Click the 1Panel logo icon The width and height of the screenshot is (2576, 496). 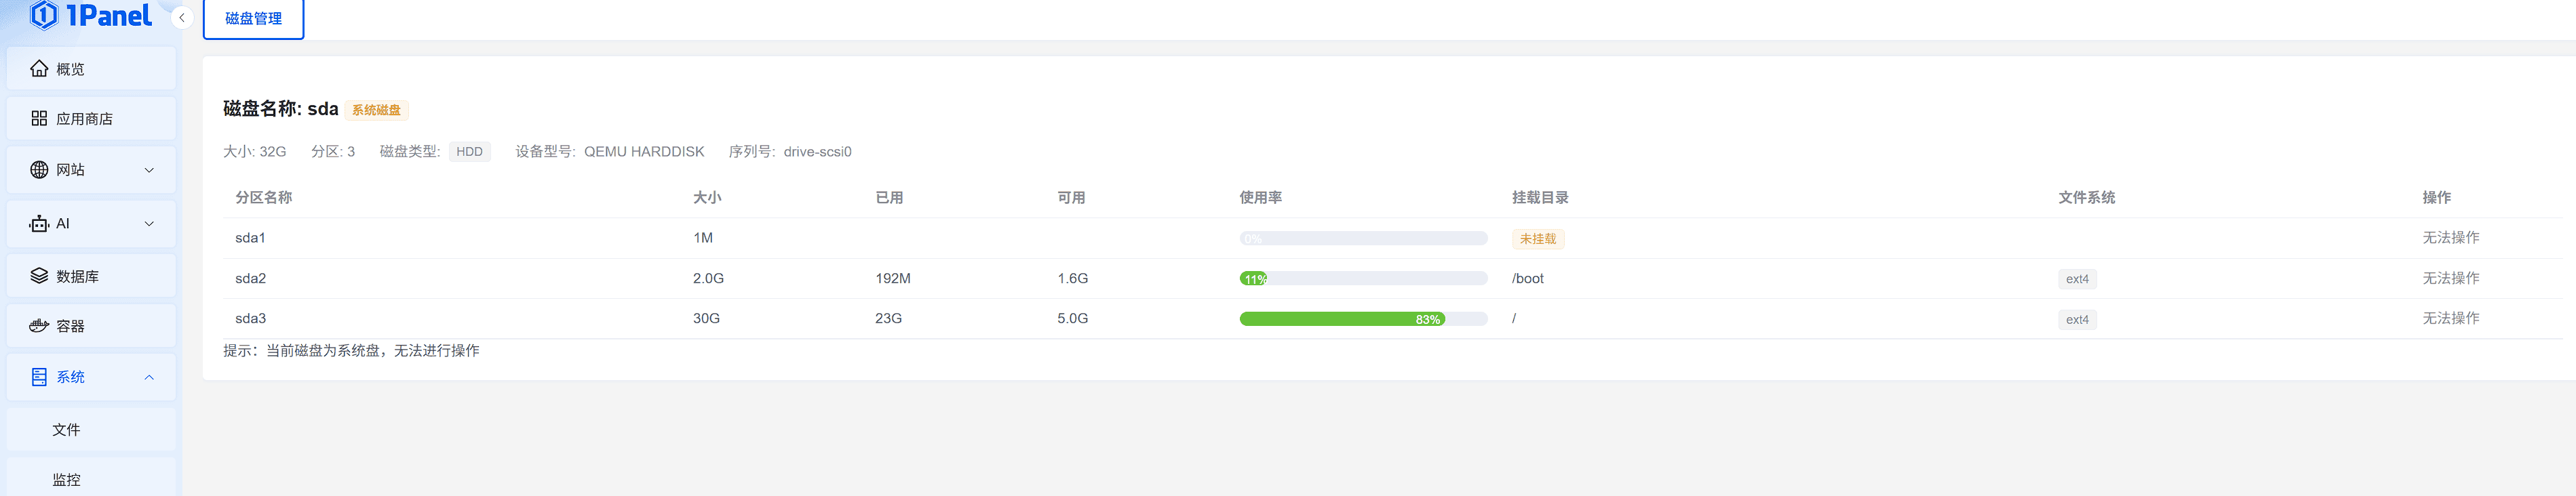(x=44, y=15)
